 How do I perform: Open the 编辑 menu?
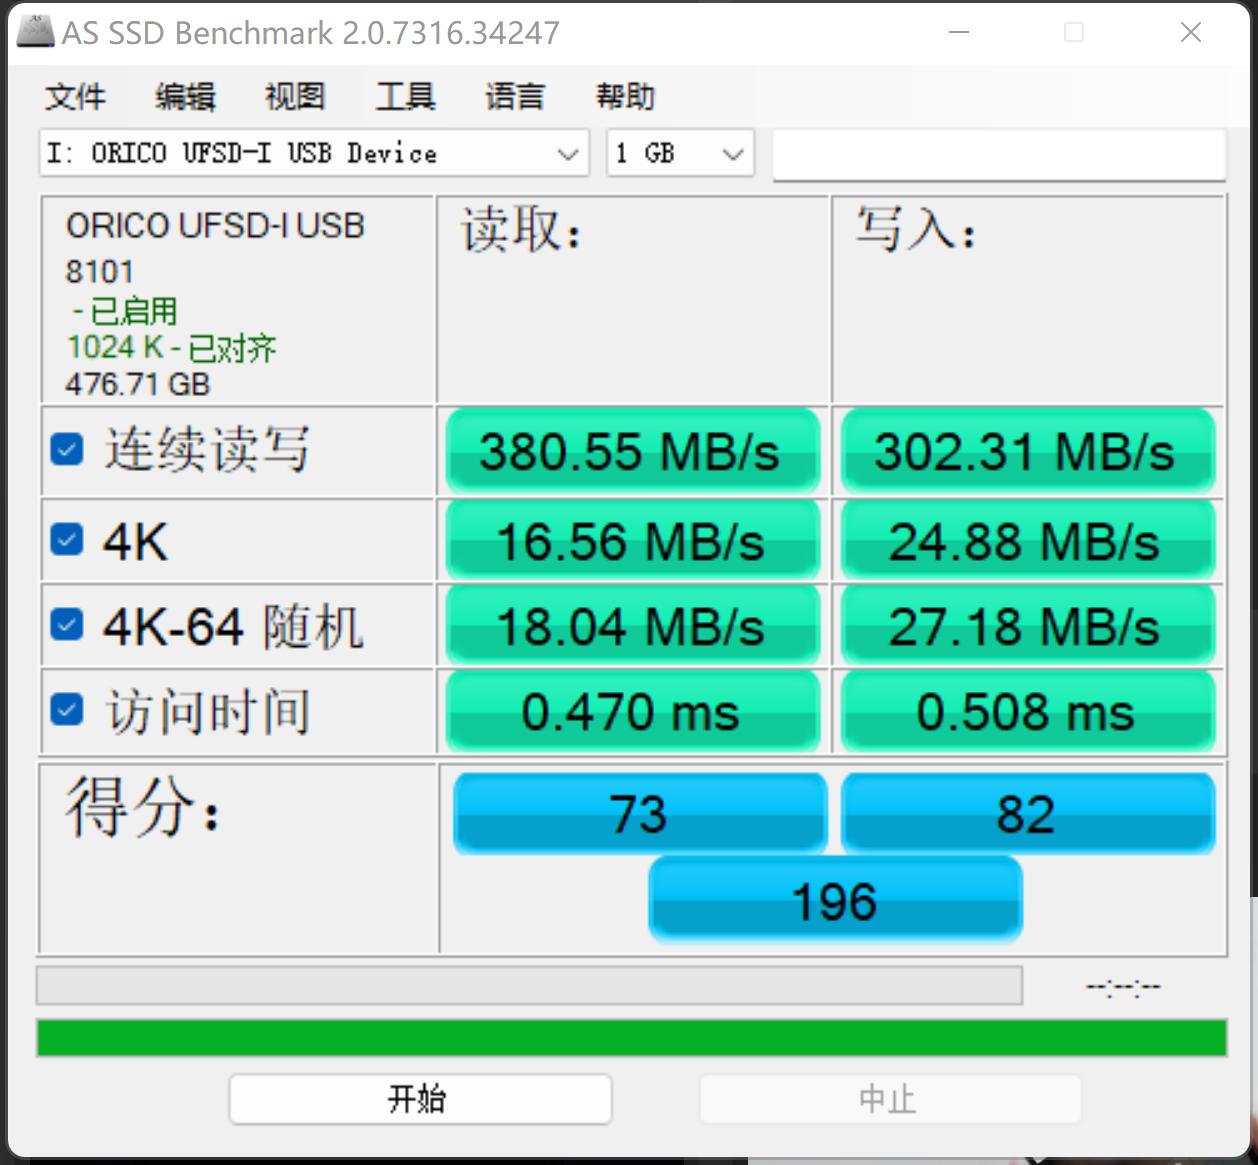coord(185,97)
